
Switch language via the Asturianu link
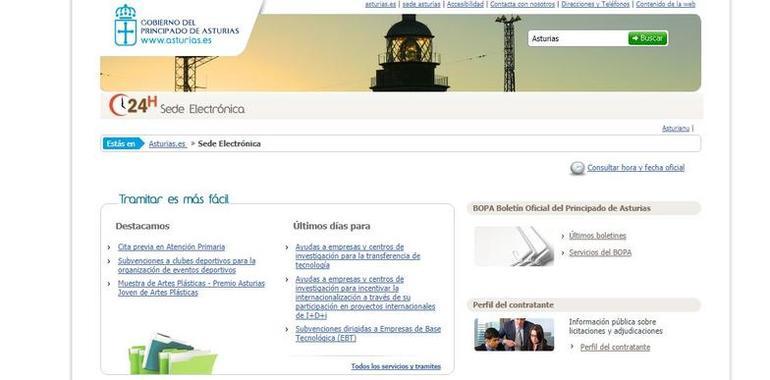pyautogui.click(x=676, y=129)
